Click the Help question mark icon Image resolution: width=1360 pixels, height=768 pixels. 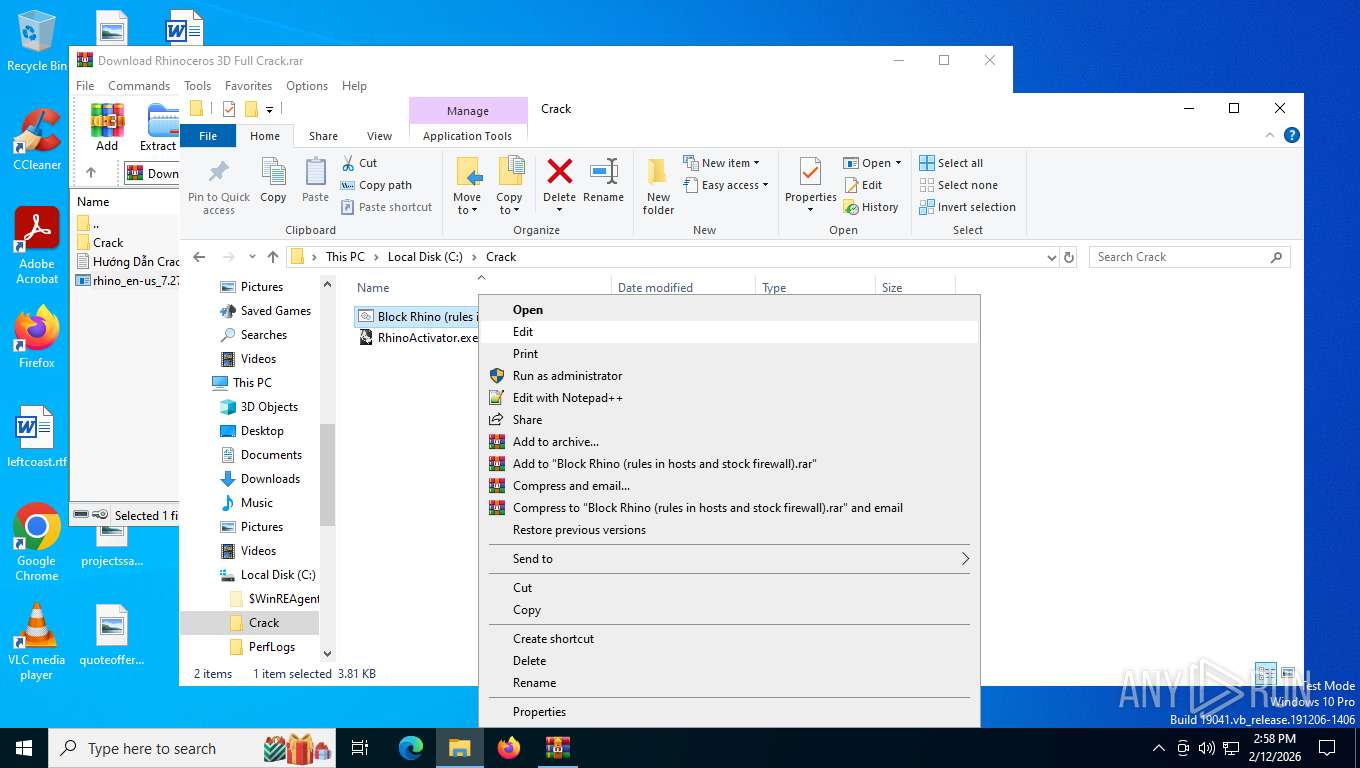click(x=1292, y=135)
